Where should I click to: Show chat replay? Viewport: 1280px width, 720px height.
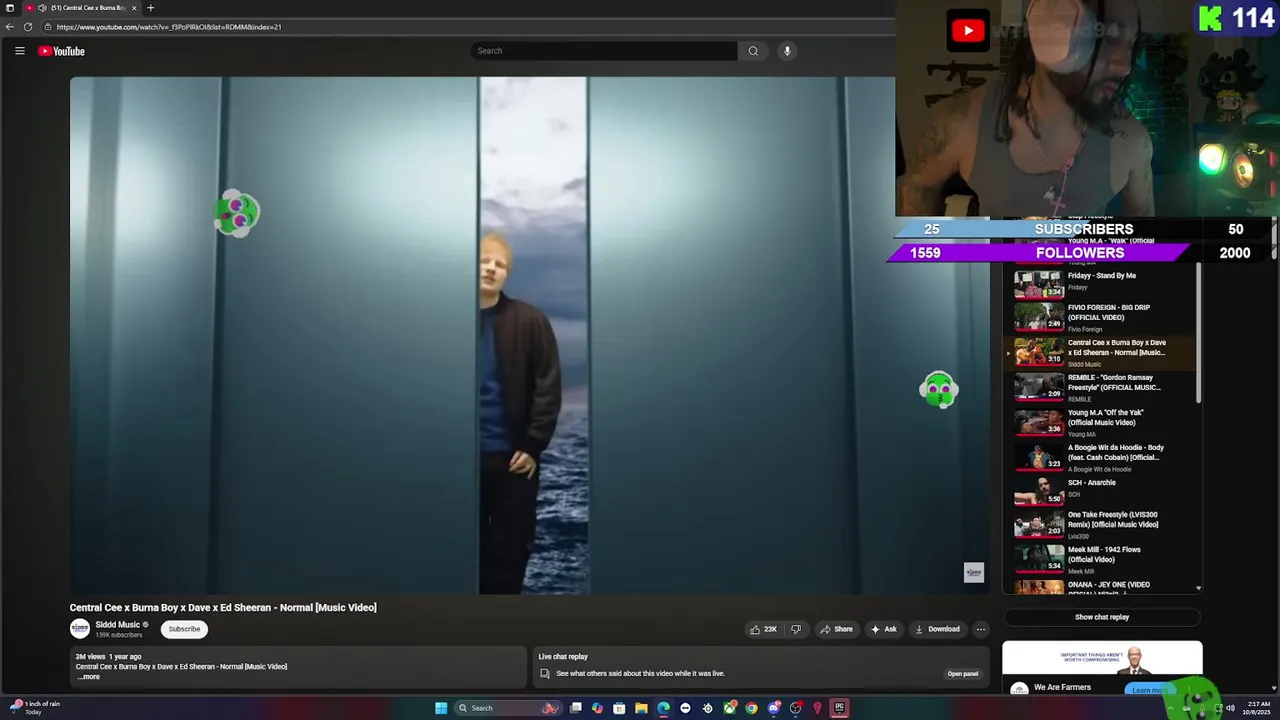pyautogui.click(x=1102, y=617)
